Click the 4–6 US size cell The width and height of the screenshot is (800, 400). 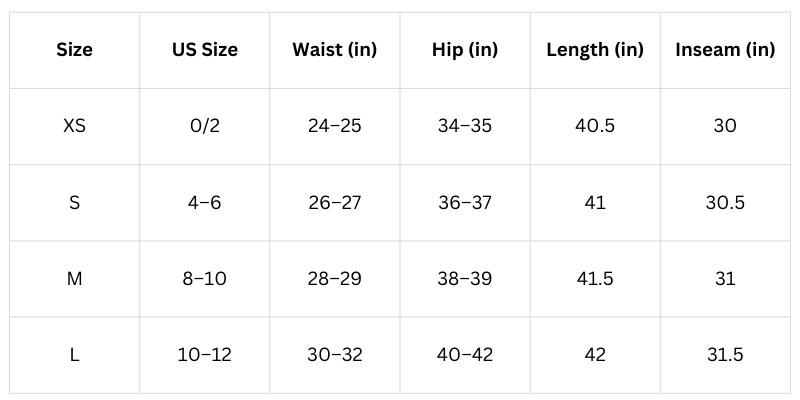pyautogui.click(x=204, y=202)
